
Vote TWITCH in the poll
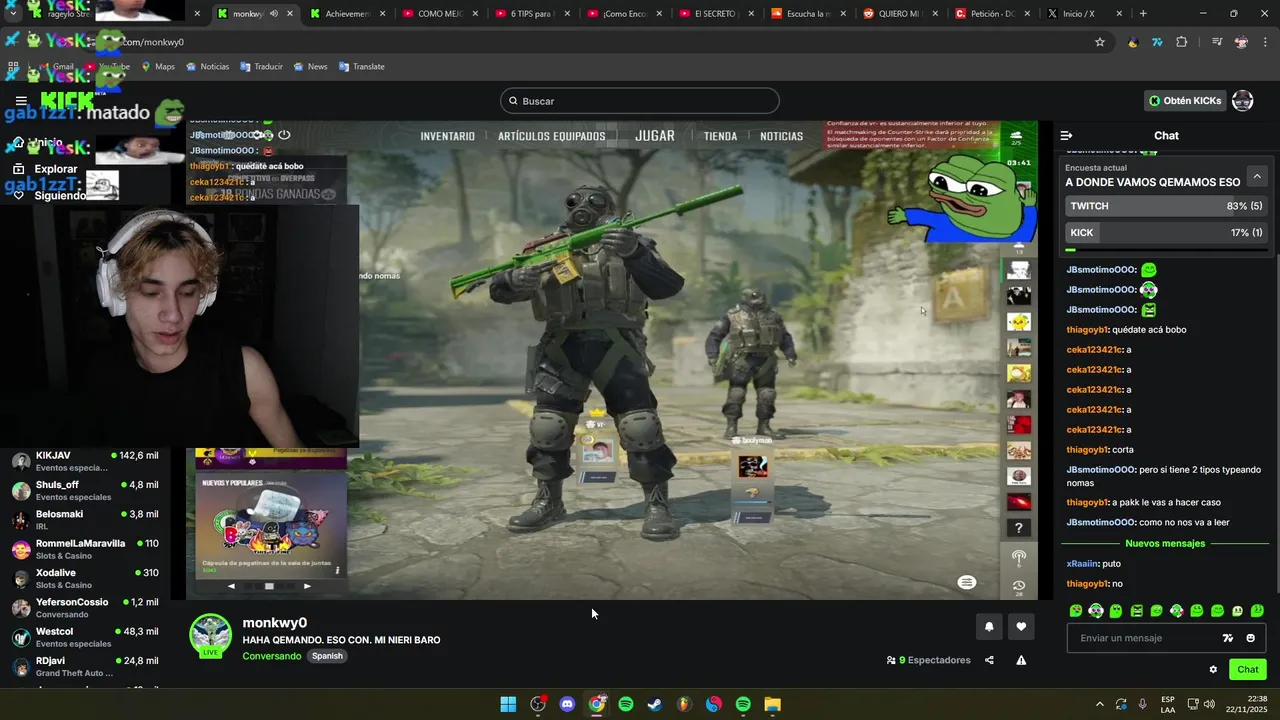pyautogui.click(x=1166, y=206)
